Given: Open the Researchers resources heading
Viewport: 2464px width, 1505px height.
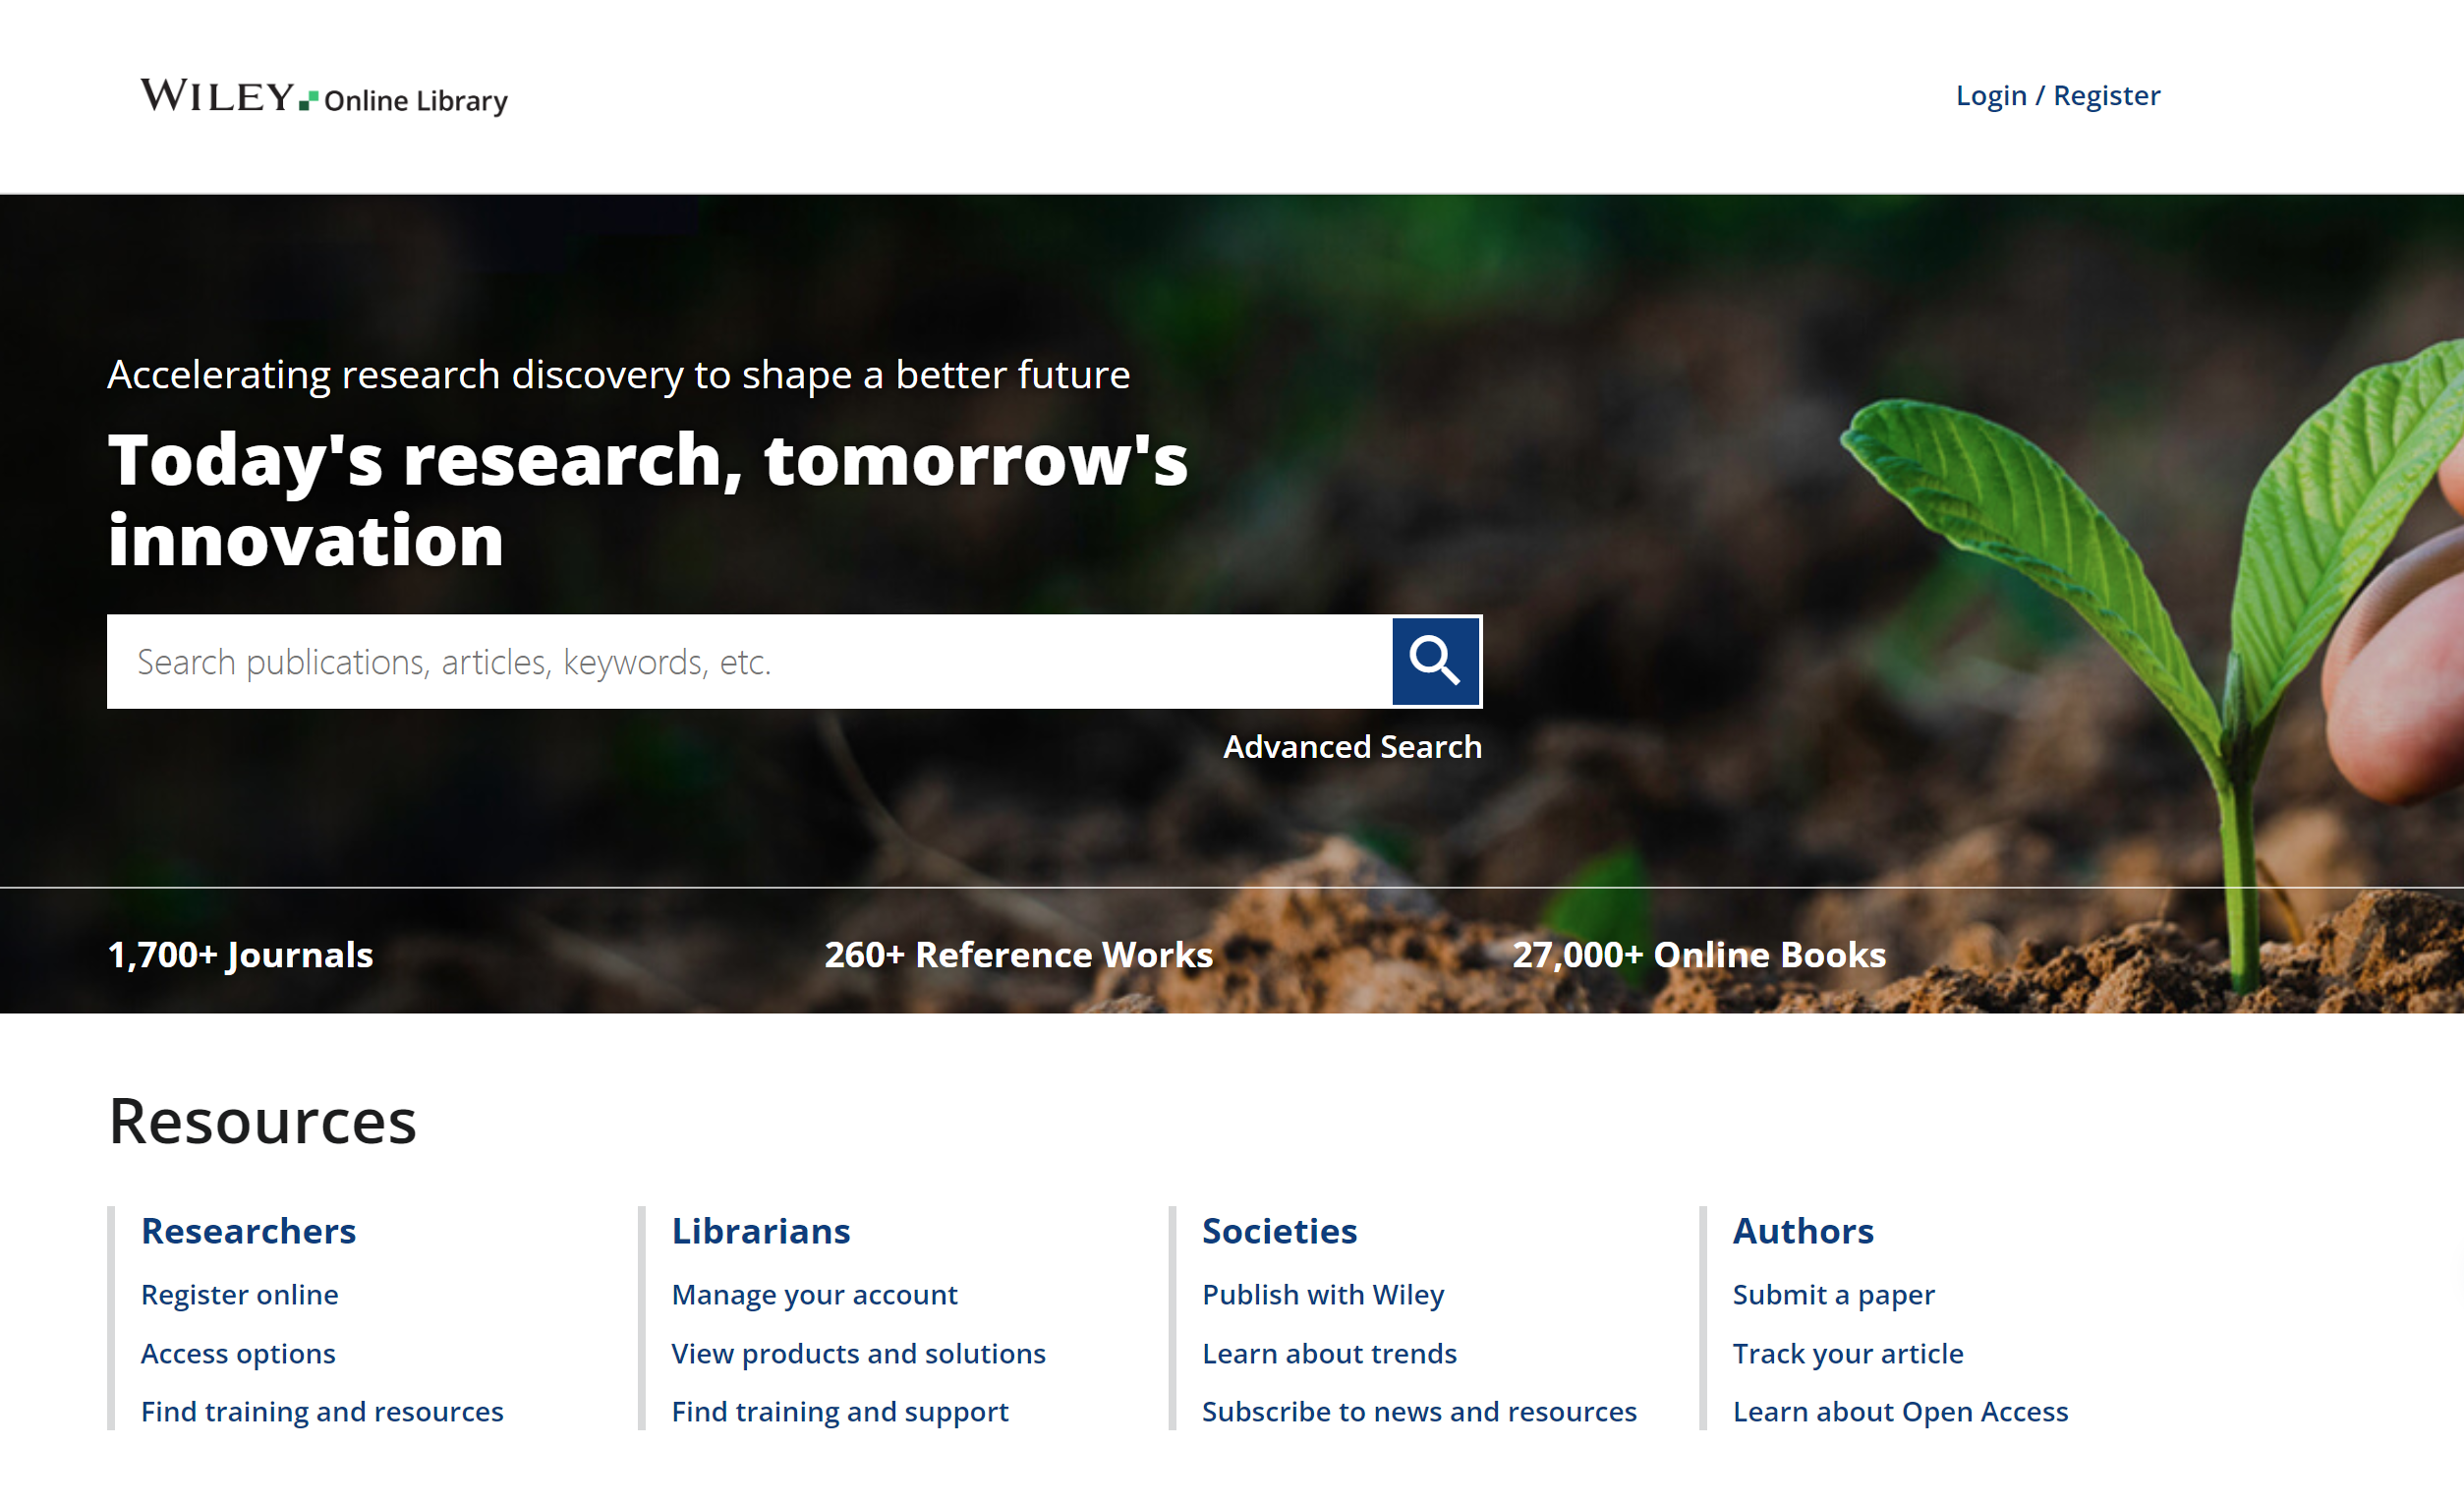Looking at the screenshot, I should coord(248,1230).
